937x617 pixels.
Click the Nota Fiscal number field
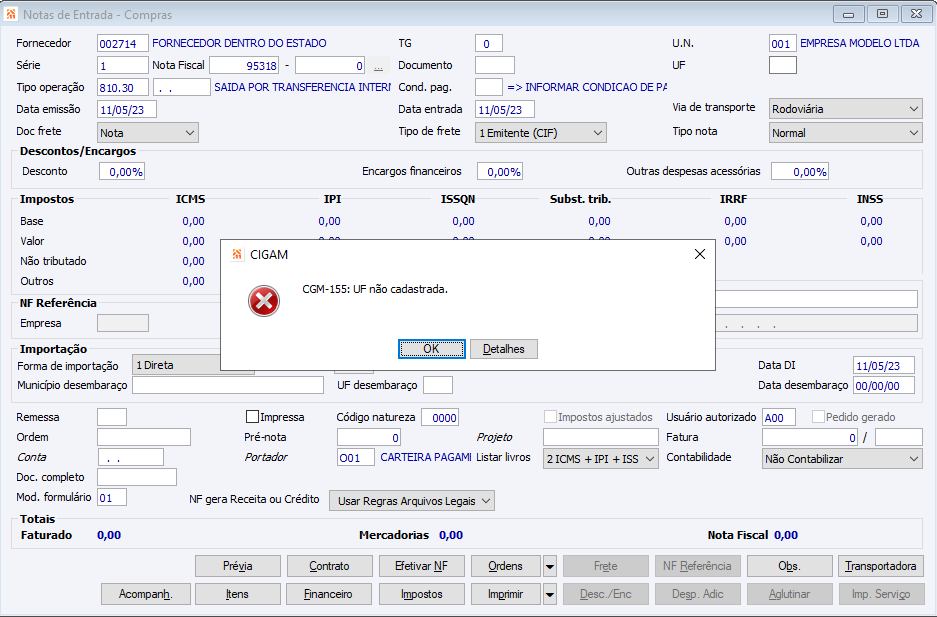coord(244,65)
